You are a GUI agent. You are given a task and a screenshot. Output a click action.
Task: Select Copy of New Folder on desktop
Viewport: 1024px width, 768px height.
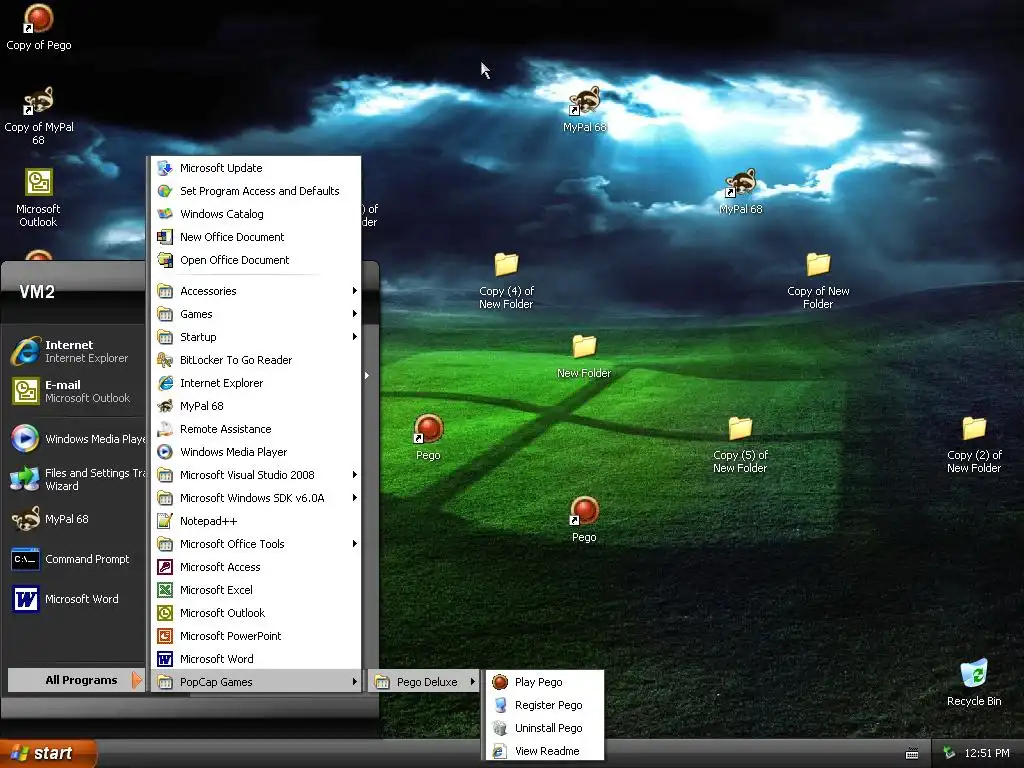click(x=818, y=281)
